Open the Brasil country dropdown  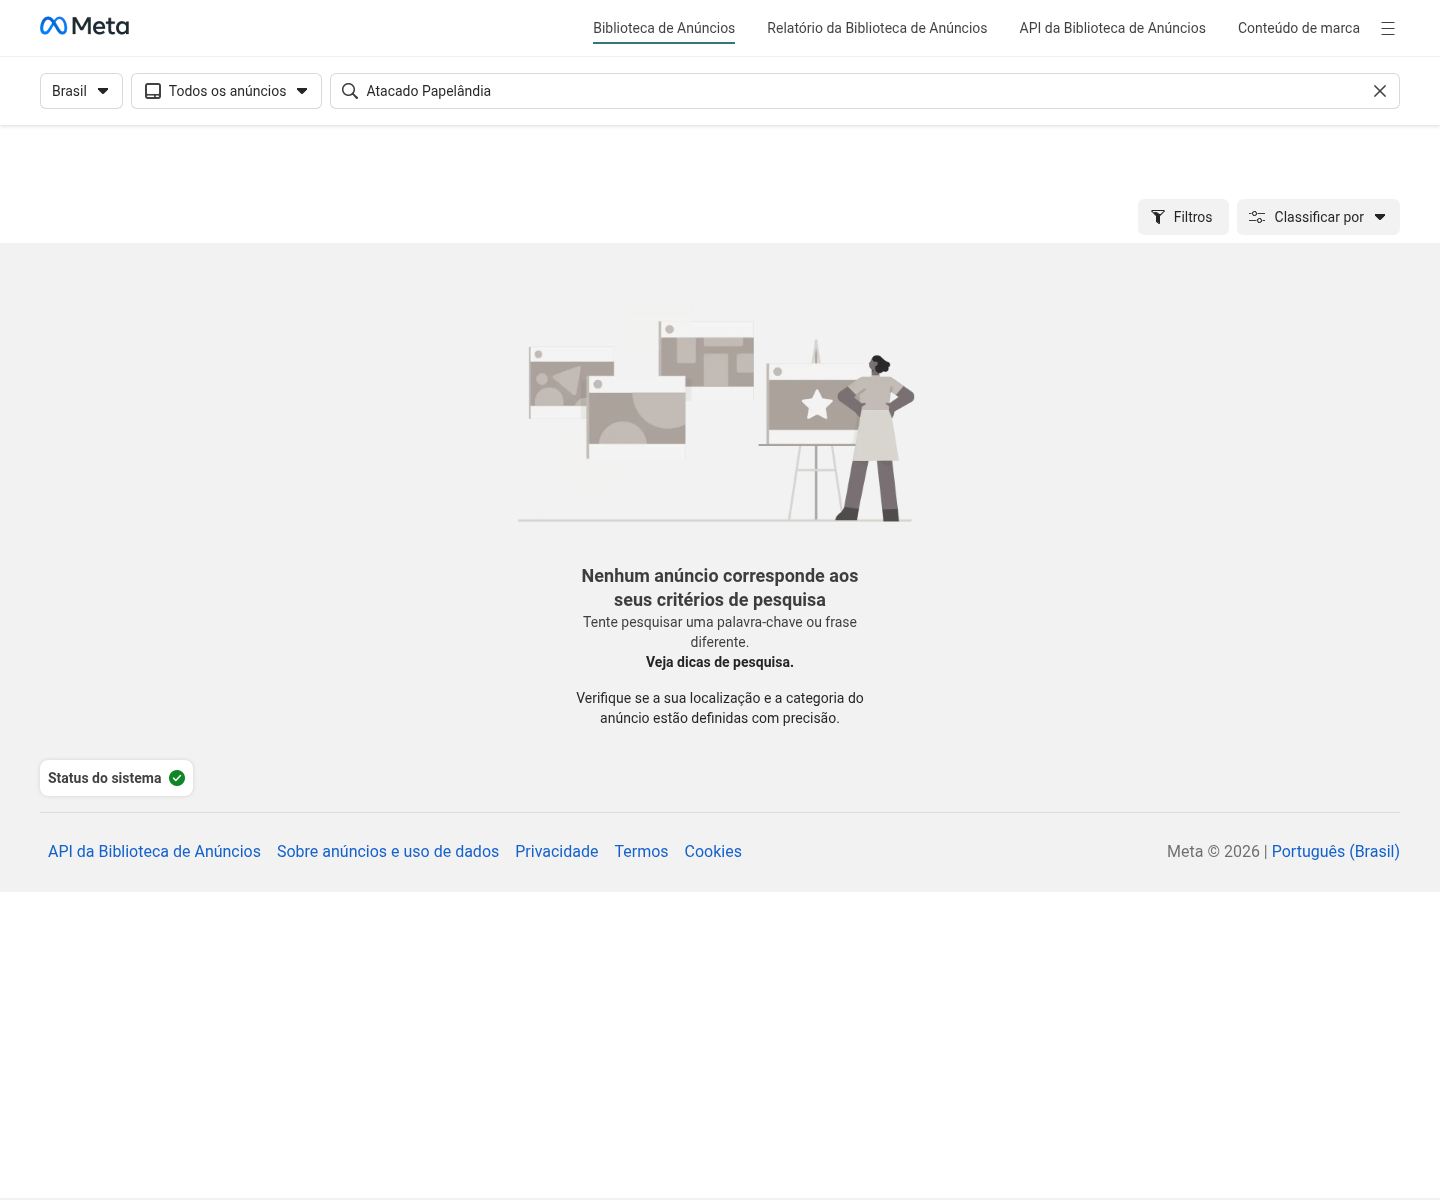81,91
